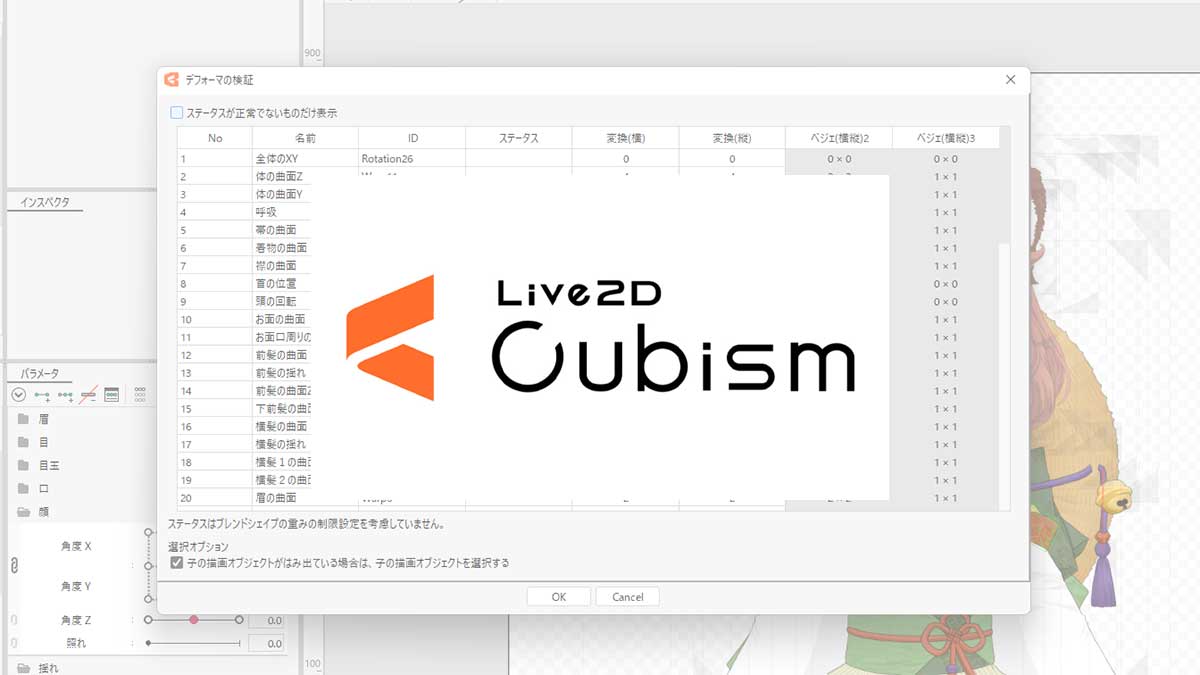The height and width of the screenshot is (675, 1200).
Task: Click the 角度 Z value field
Action: point(267,620)
